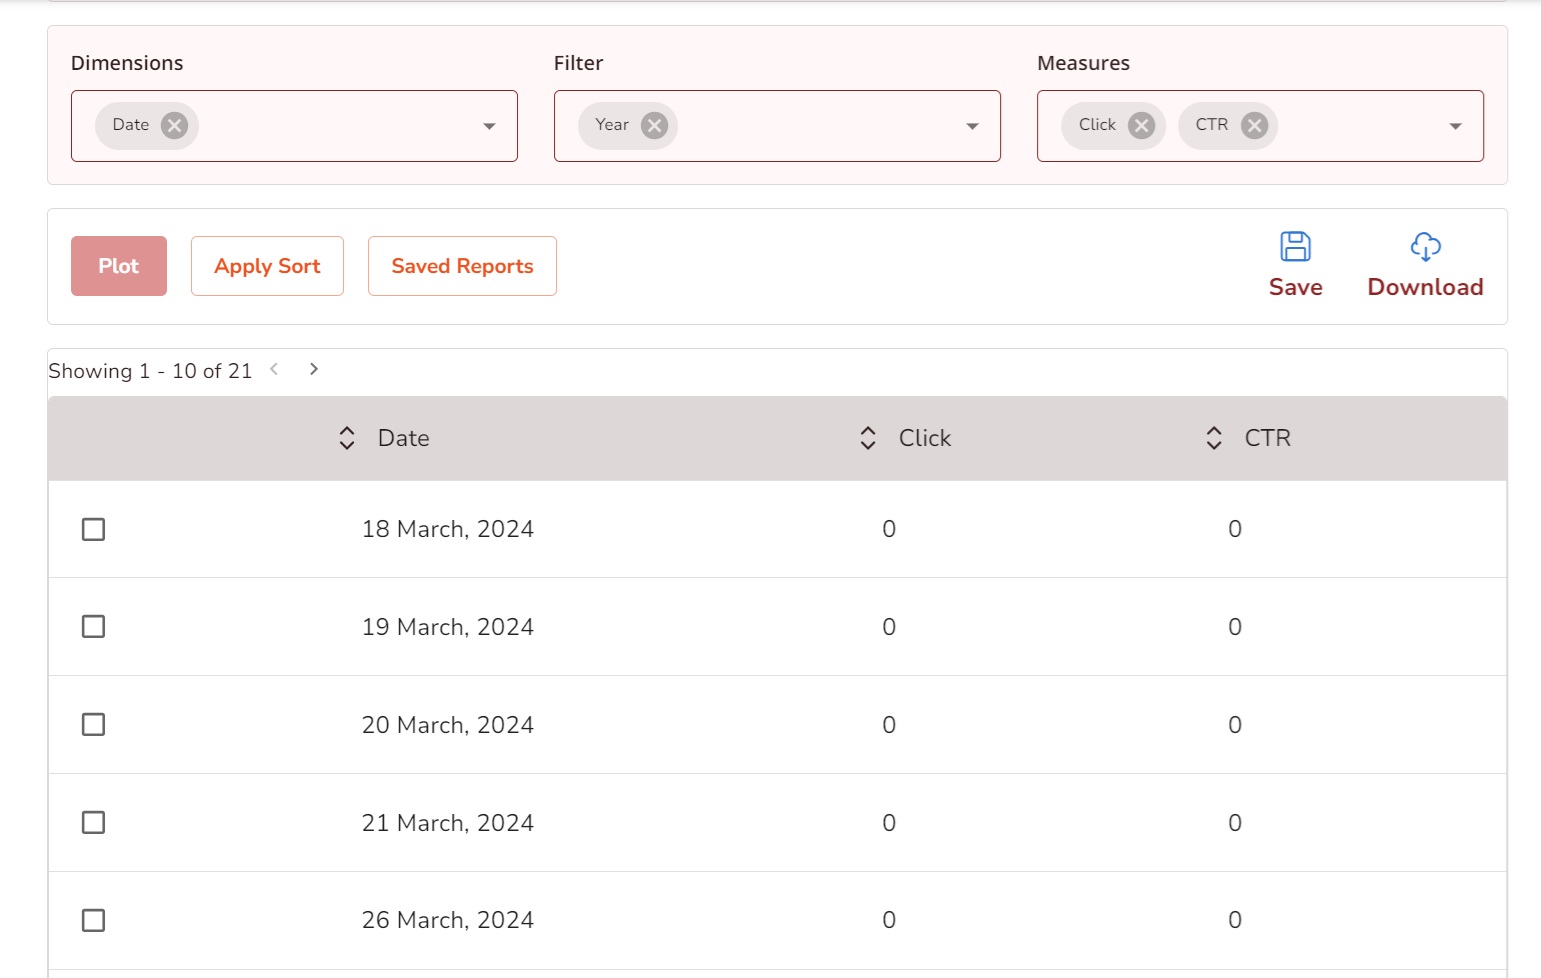Remove the Click measure chip
Image resolution: width=1541 pixels, height=978 pixels.
point(1141,125)
